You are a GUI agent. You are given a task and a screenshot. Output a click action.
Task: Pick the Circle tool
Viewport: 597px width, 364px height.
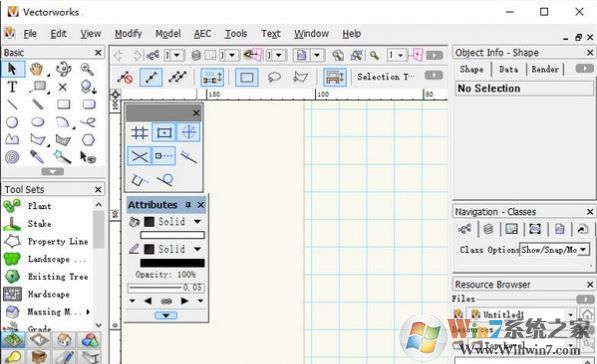pos(12,122)
